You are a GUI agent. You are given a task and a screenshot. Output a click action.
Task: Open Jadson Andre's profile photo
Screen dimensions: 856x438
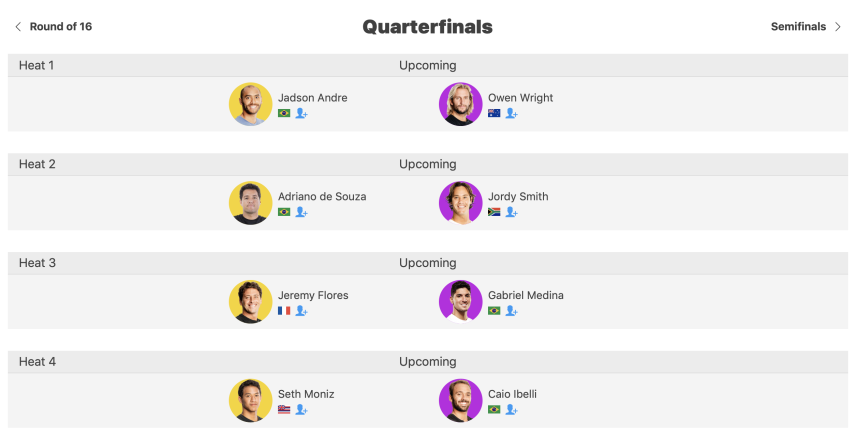[x=251, y=104]
